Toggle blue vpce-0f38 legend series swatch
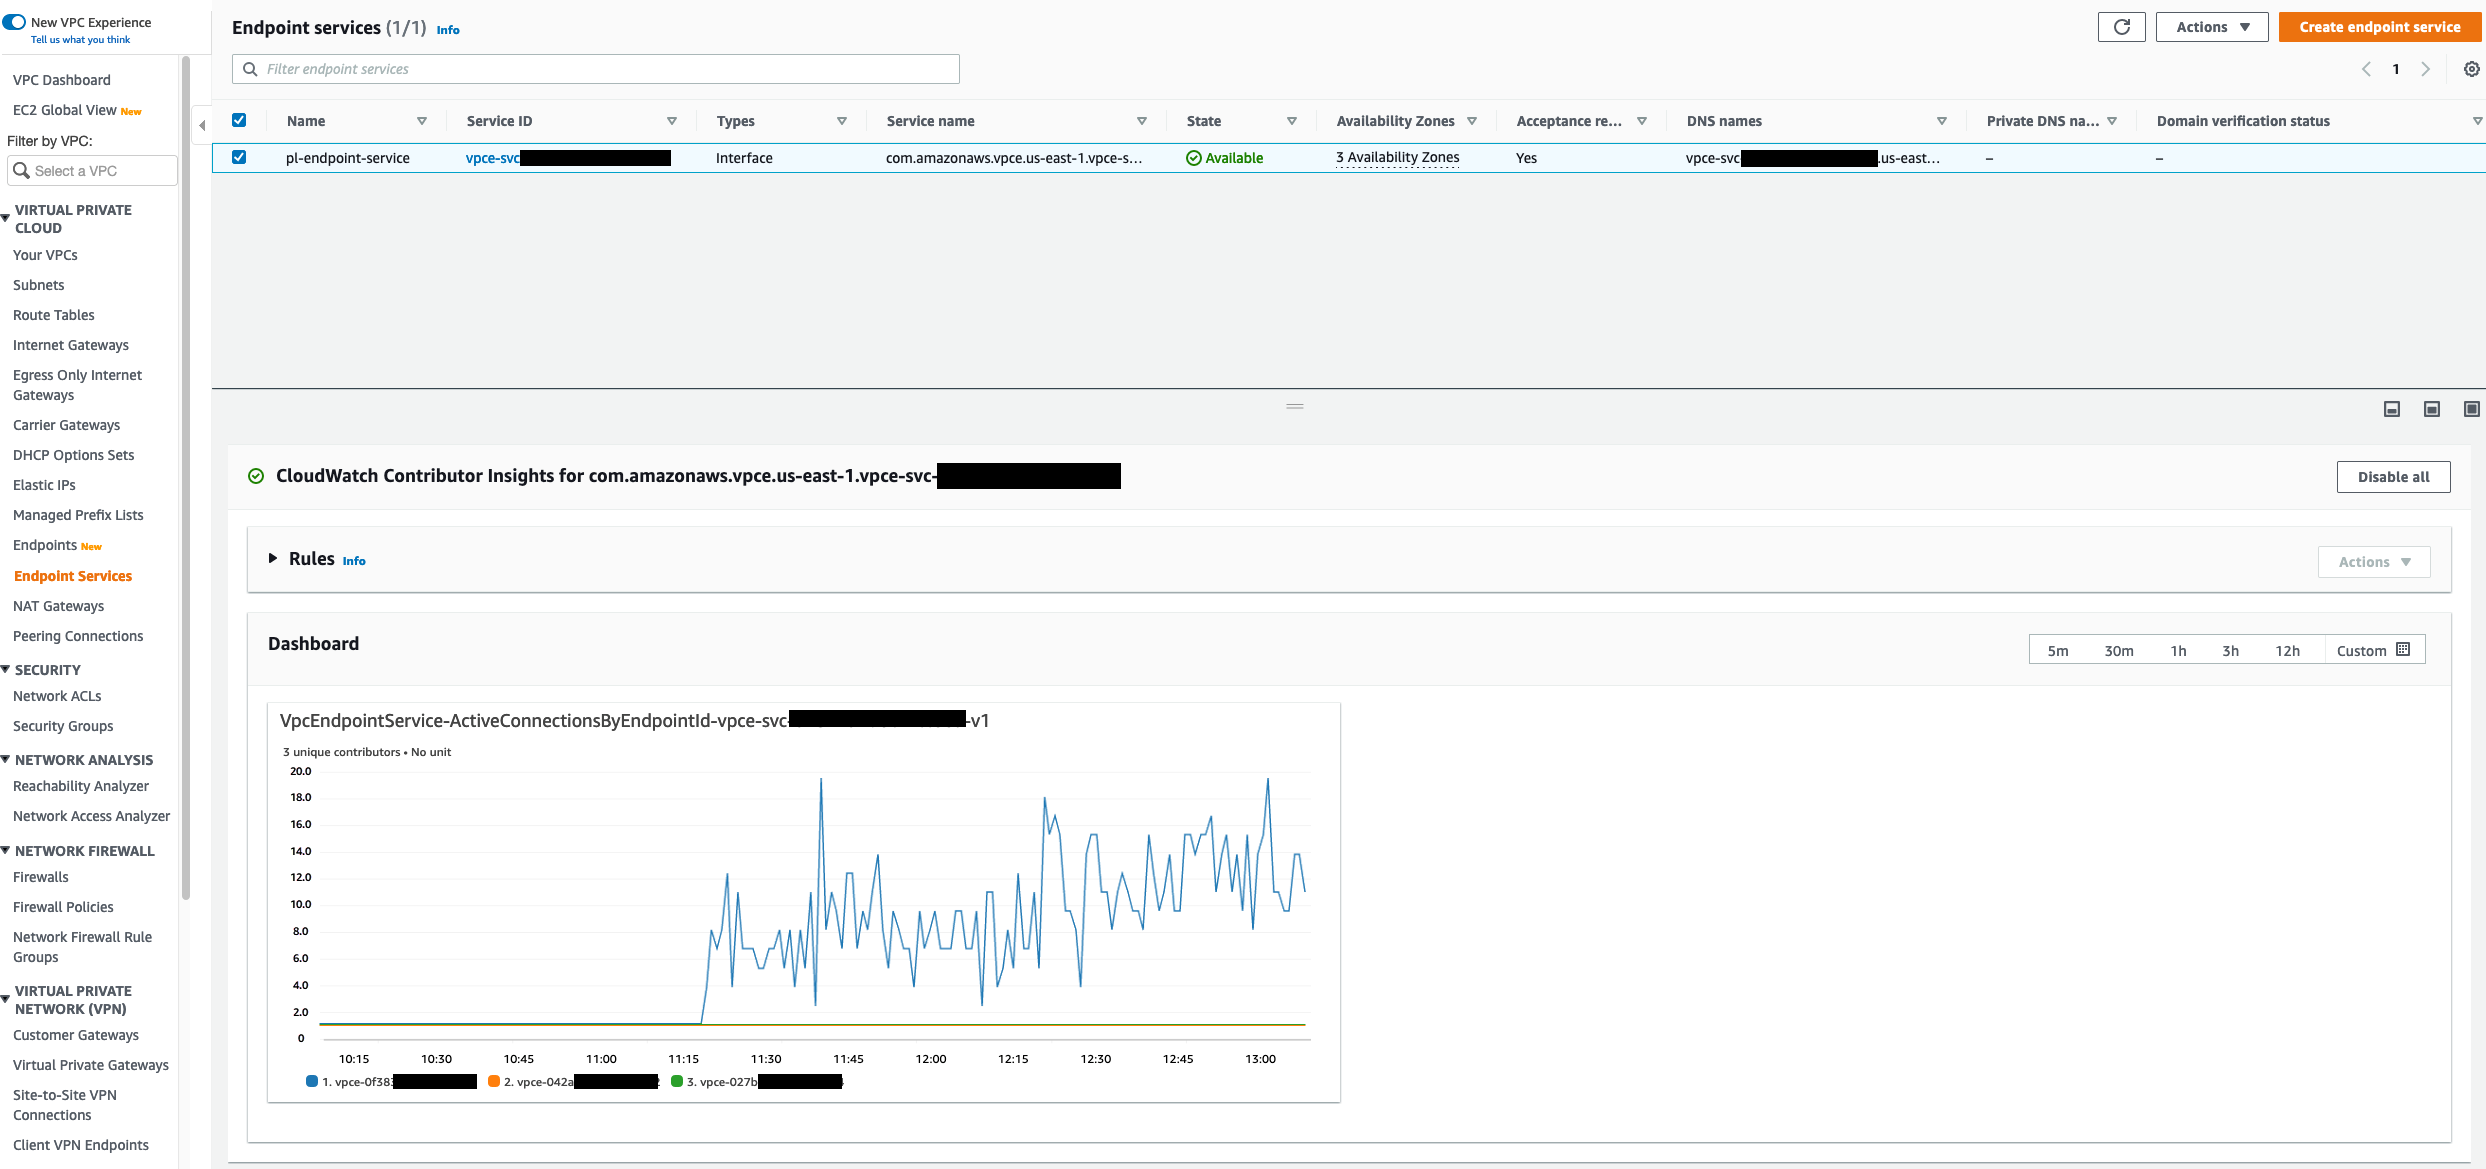Screen dimensions: 2486x1169 (312, 1081)
